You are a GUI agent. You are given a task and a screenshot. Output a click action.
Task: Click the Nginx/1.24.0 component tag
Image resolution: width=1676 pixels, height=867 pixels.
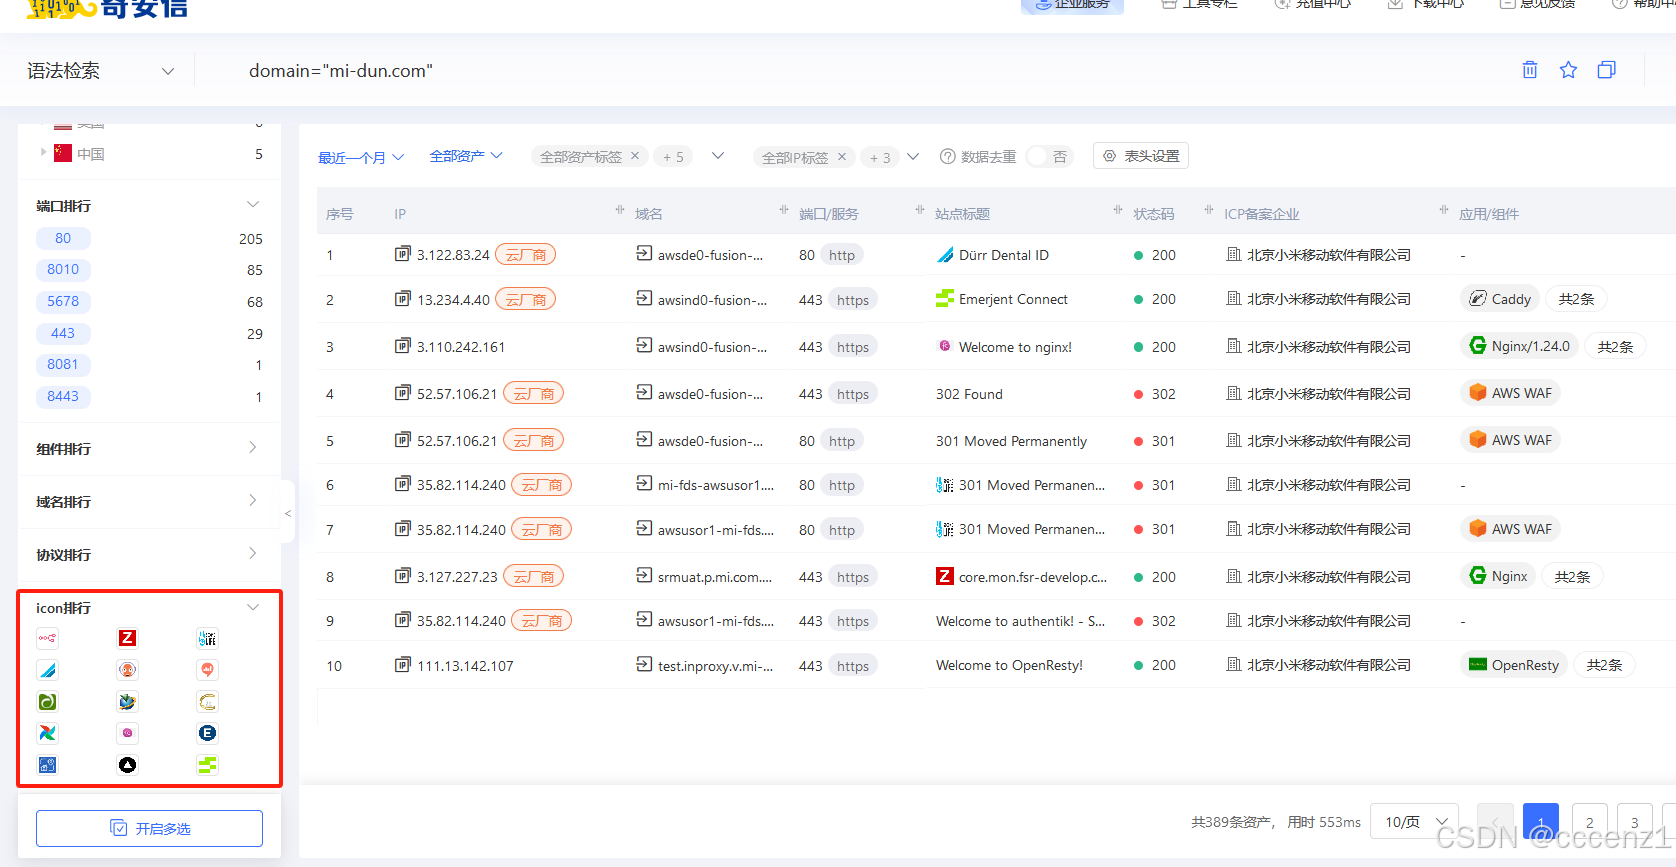1520,346
